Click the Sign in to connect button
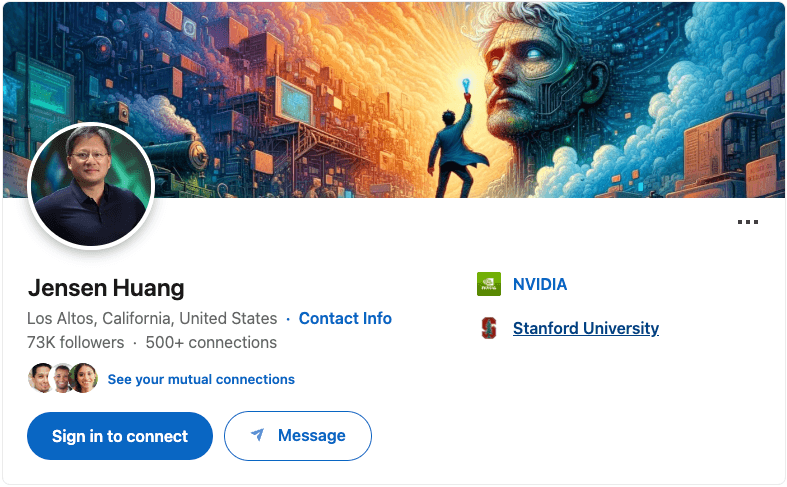 coord(120,436)
